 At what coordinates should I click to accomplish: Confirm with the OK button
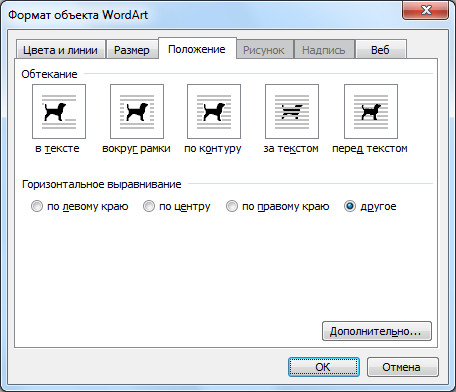pyautogui.click(x=324, y=367)
